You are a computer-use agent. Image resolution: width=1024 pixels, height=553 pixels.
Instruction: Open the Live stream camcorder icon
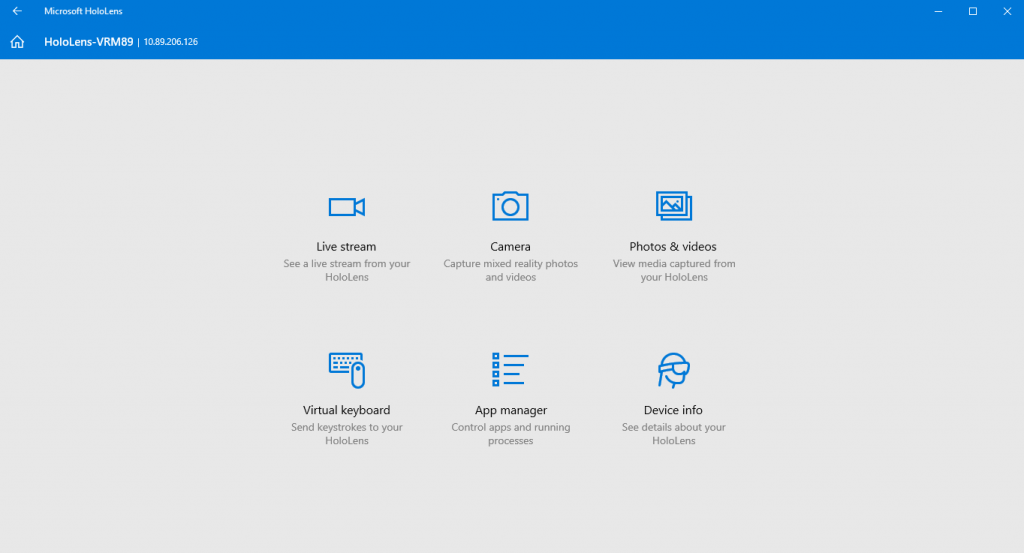click(x=347, y=207)
